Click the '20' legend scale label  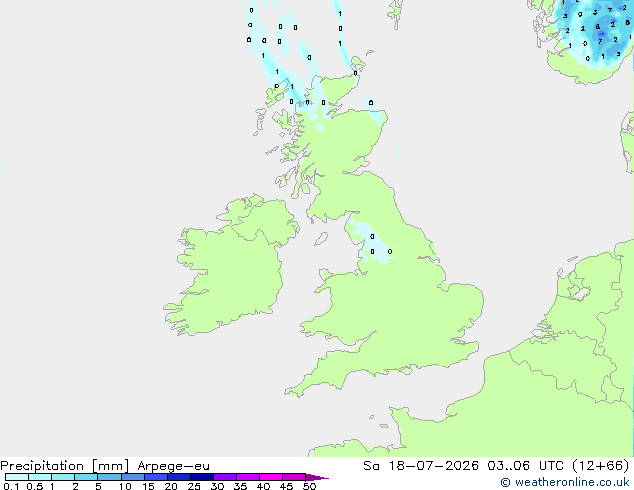tap(171, 486)
